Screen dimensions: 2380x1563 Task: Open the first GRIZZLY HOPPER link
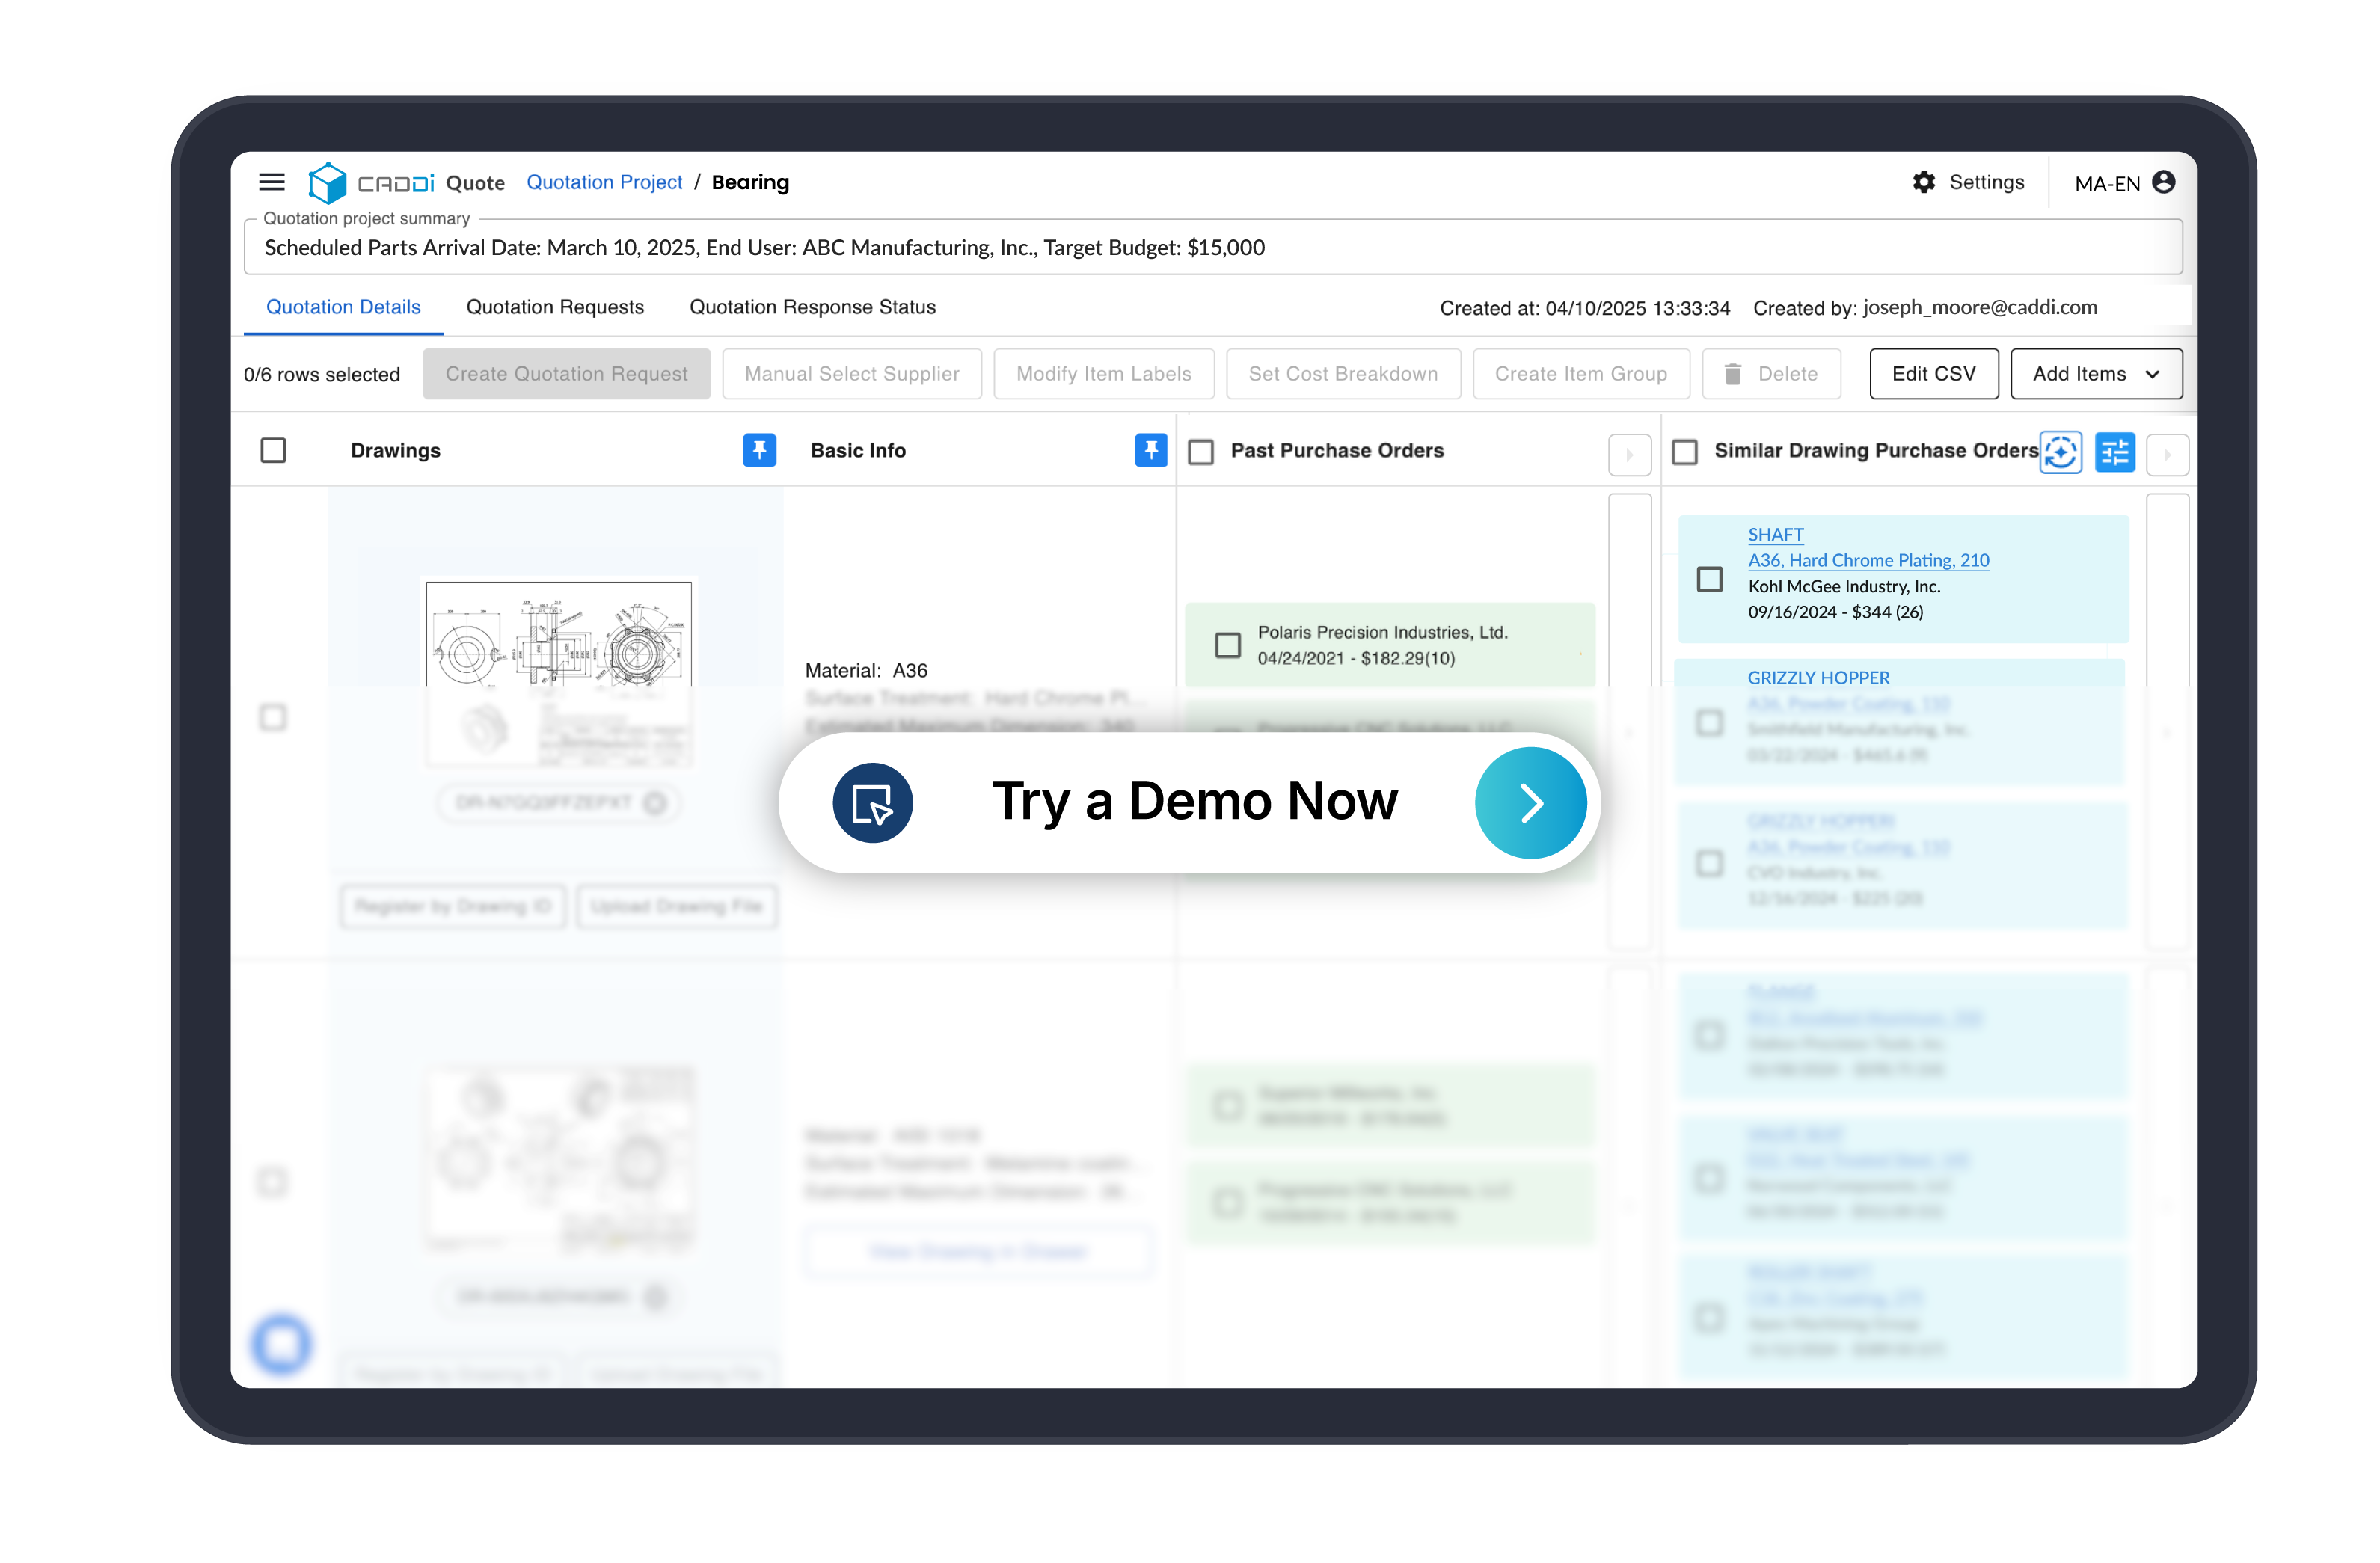(1818, 678)
